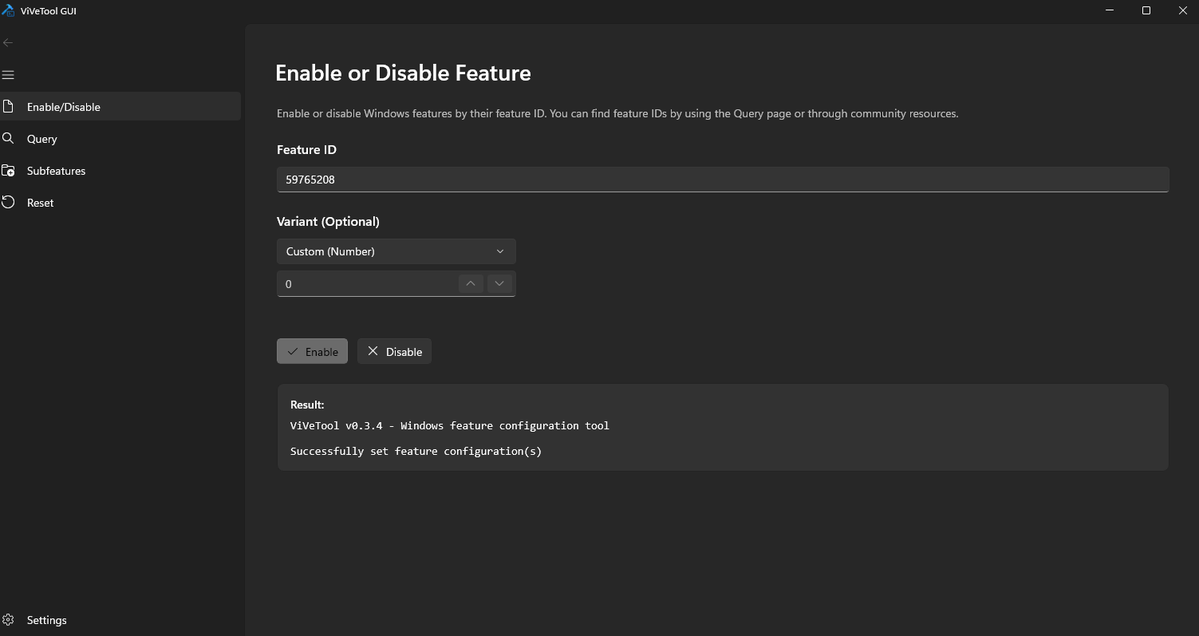Screen dimensions: 1199x636
Task: Click the checkmark icon on Enable
Action: [x=293, y=352]
